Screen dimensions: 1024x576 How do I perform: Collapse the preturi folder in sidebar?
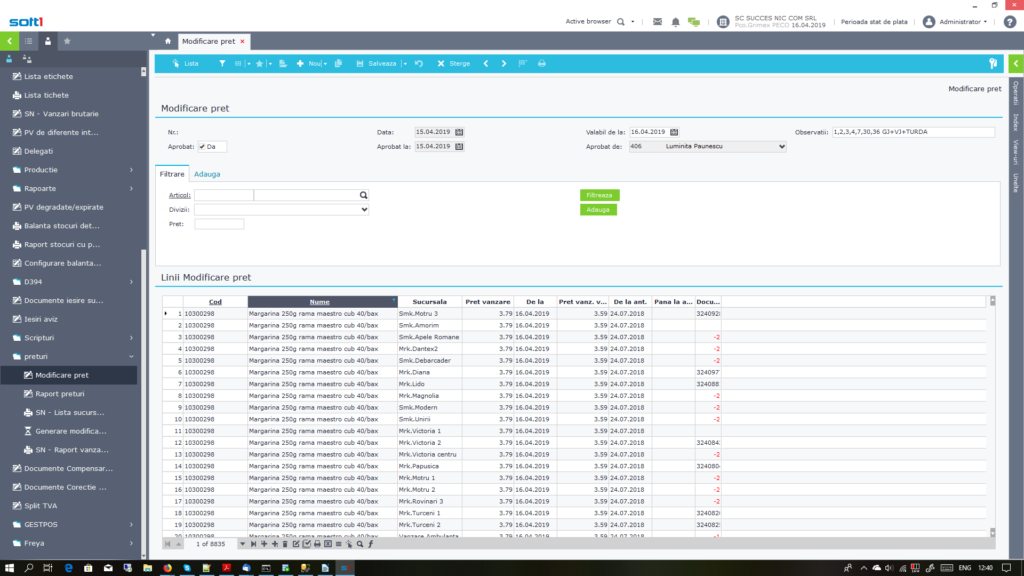[x=131, y=357]
